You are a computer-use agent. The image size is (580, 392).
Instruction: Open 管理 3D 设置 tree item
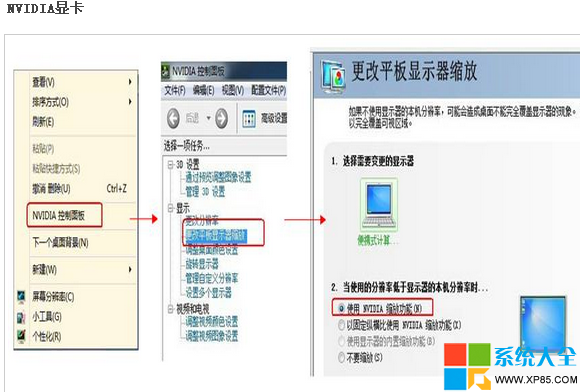[x=205, y=192]
